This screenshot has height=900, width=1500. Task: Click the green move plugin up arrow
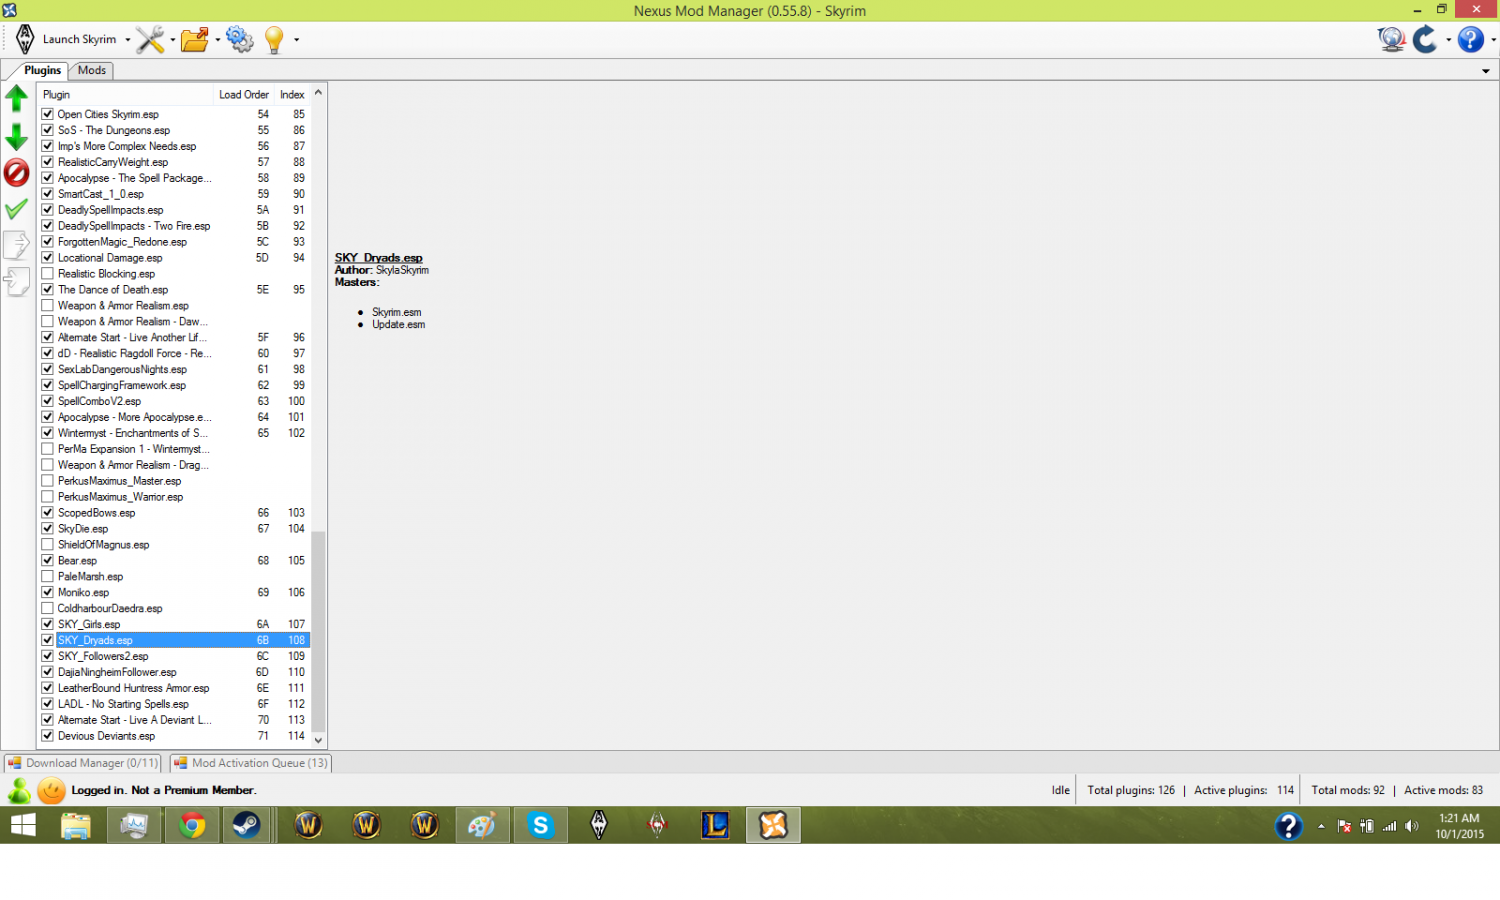tap(17, 98)
